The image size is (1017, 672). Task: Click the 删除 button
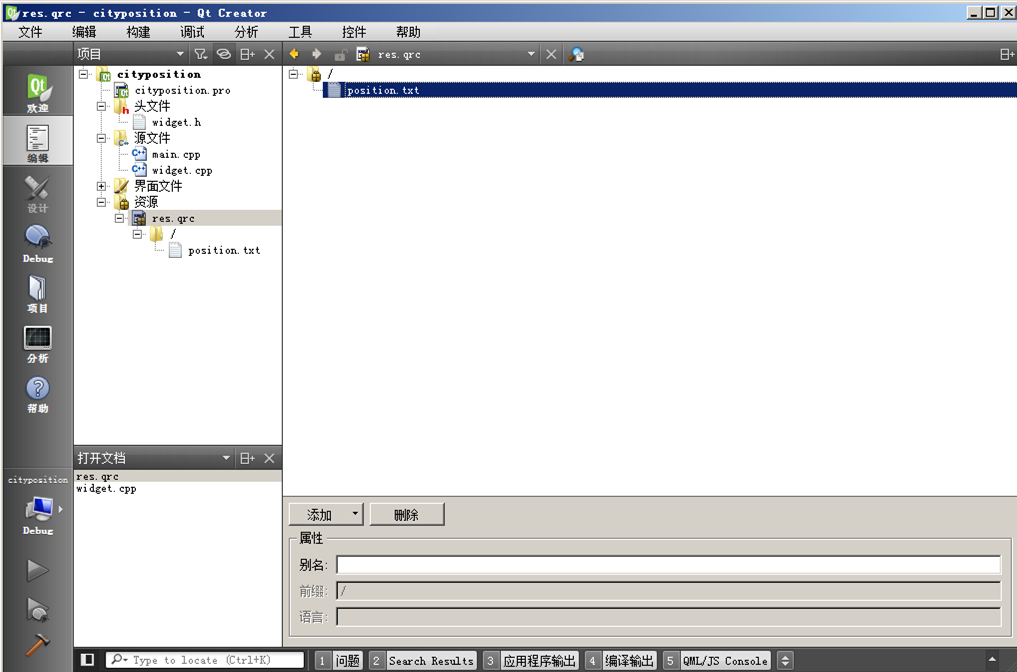click(407, 514)
